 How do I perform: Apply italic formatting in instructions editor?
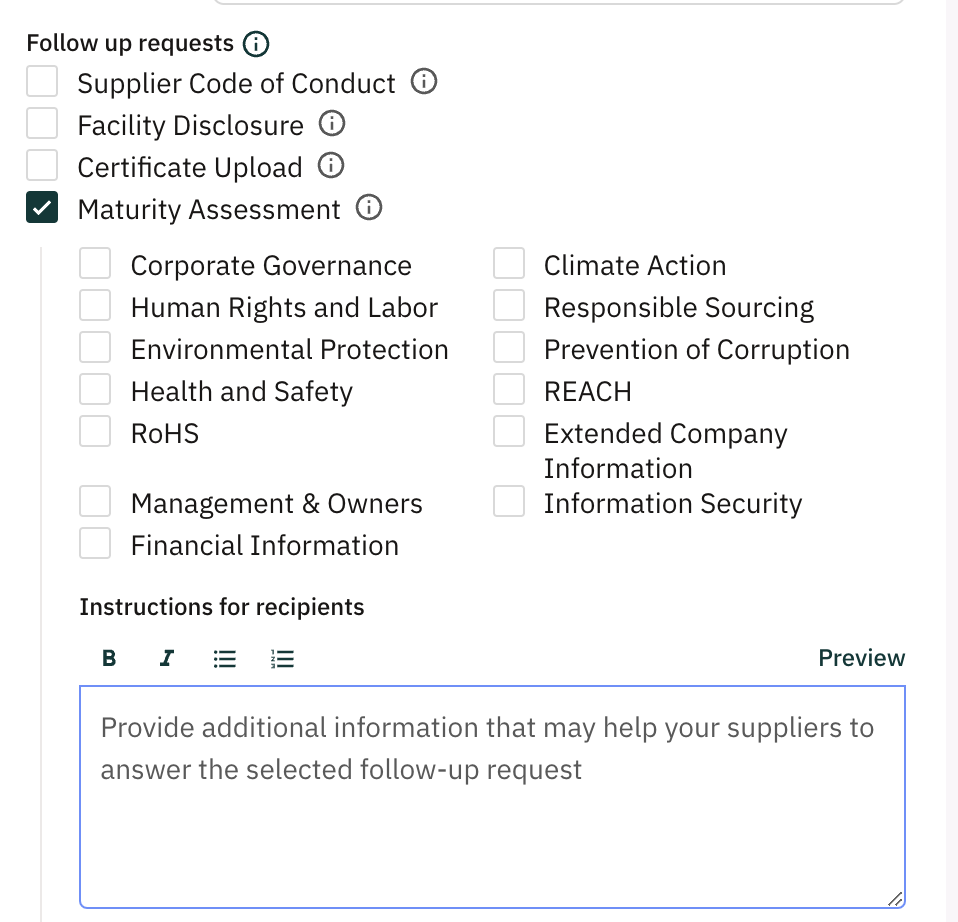[167, 658]
